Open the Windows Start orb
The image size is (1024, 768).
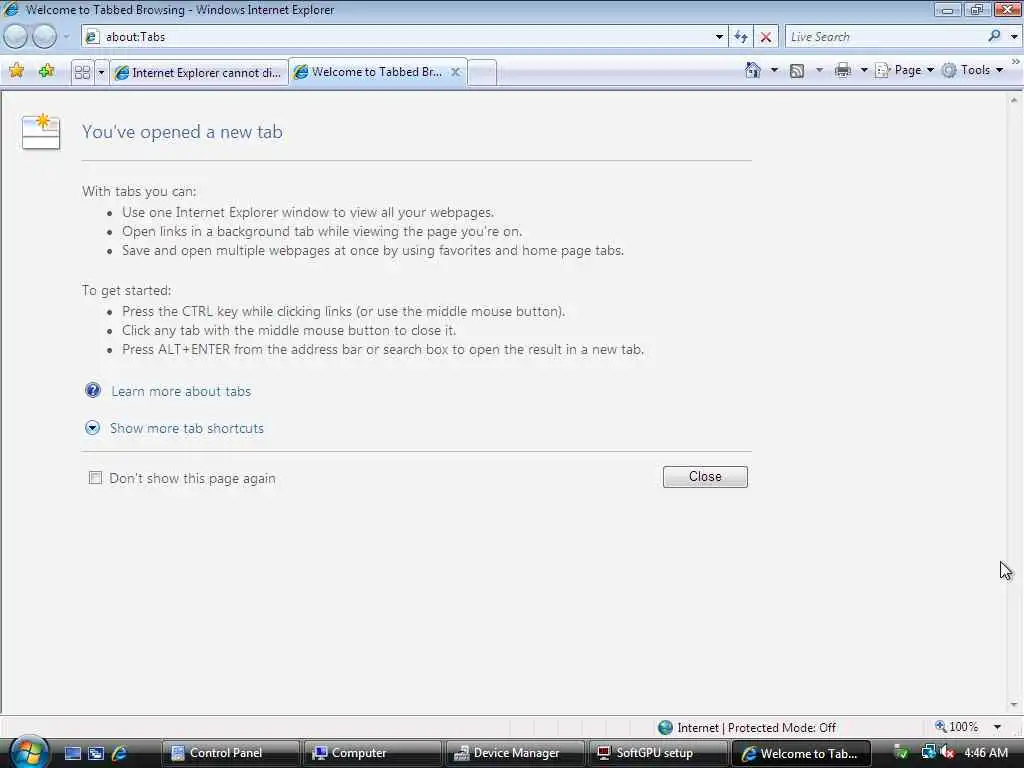[x=27, y=752]
